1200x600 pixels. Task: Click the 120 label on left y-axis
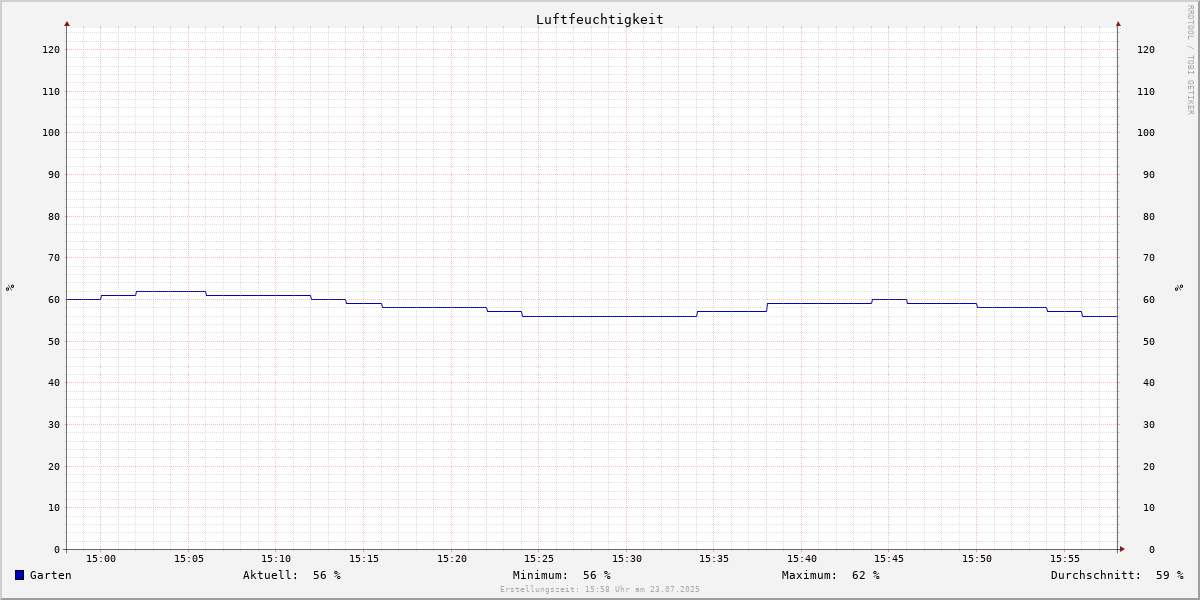[x=51, y=50]
